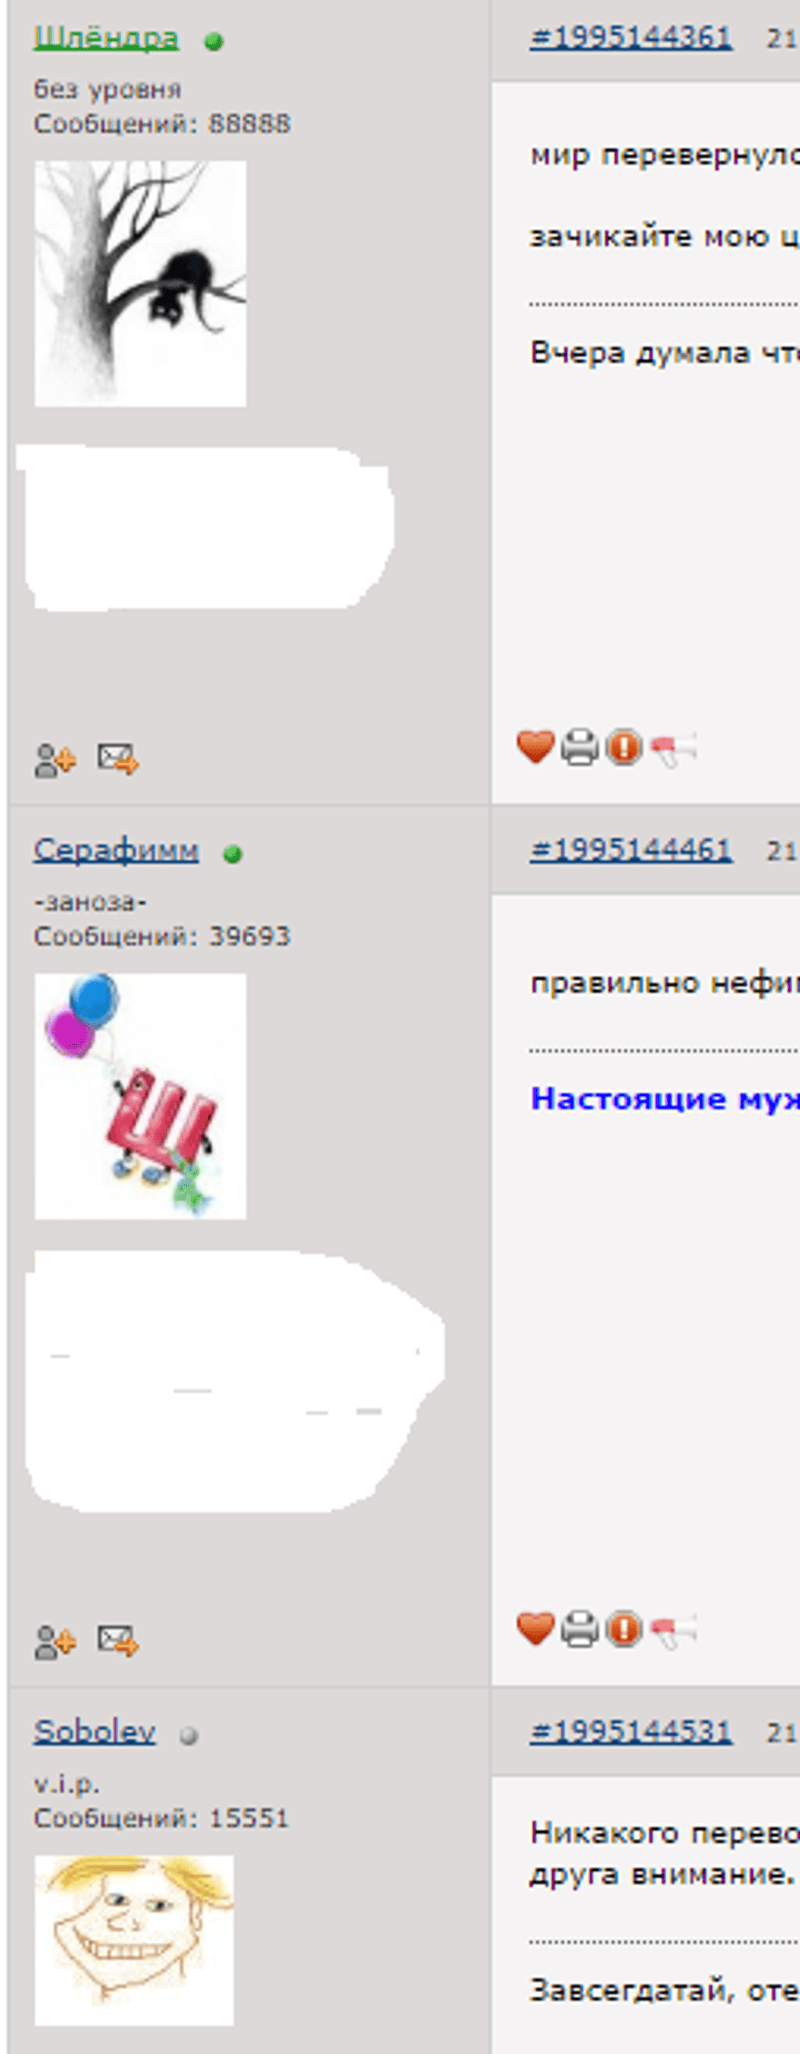800x2054 pixels.
Task: Print post #1995144461 via printer icon
Action: click(580, 1630)
